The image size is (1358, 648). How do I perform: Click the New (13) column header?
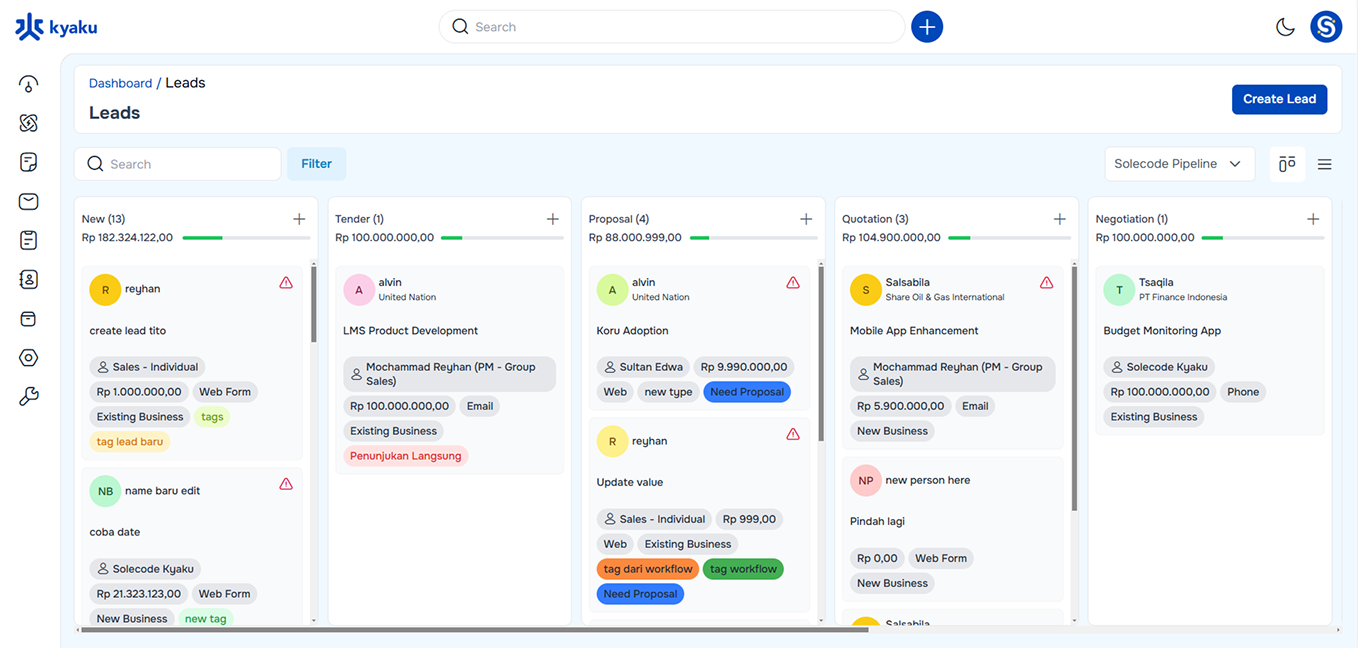(103, 219)
